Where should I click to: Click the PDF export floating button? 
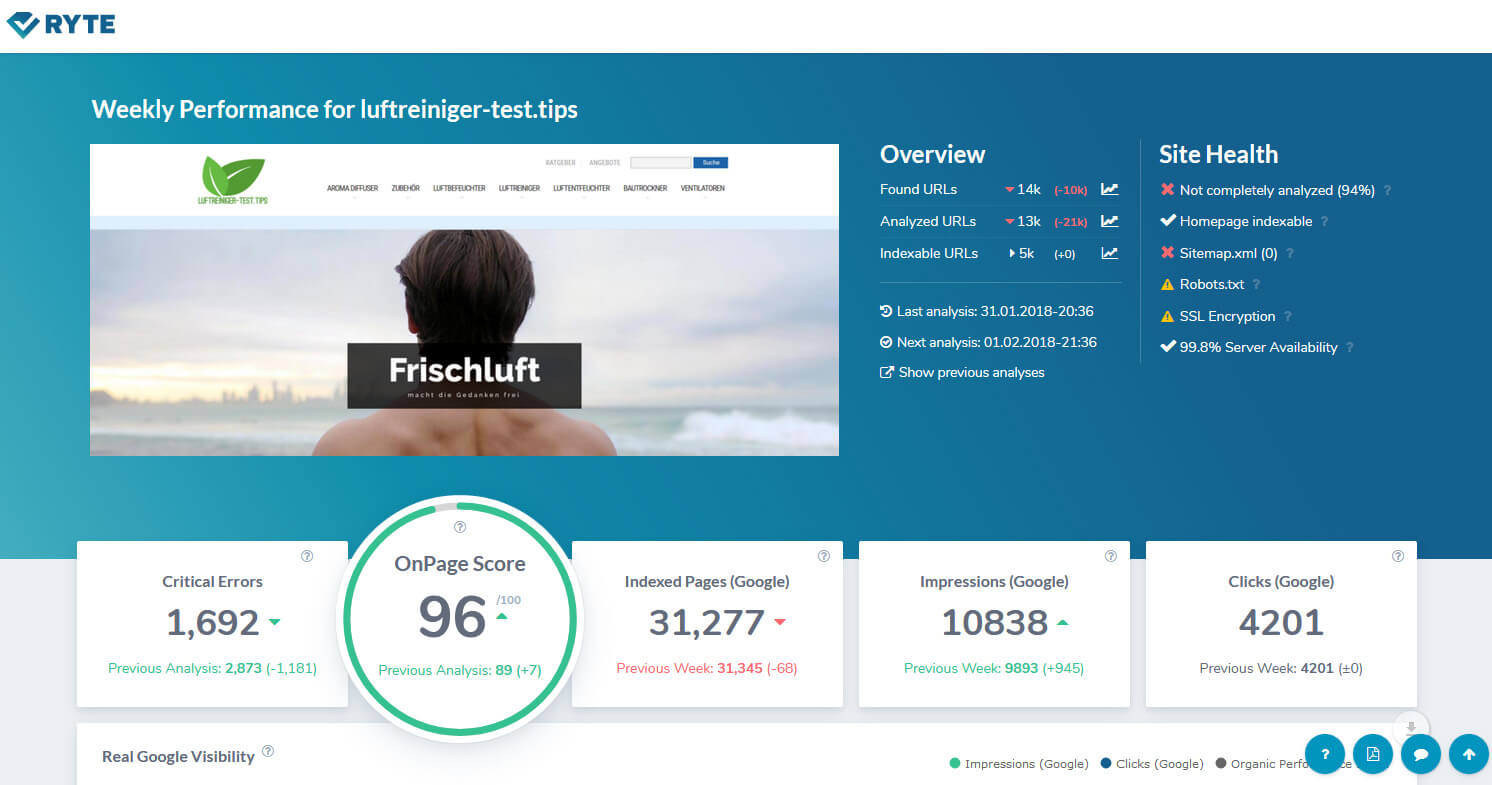point(1372,755)
